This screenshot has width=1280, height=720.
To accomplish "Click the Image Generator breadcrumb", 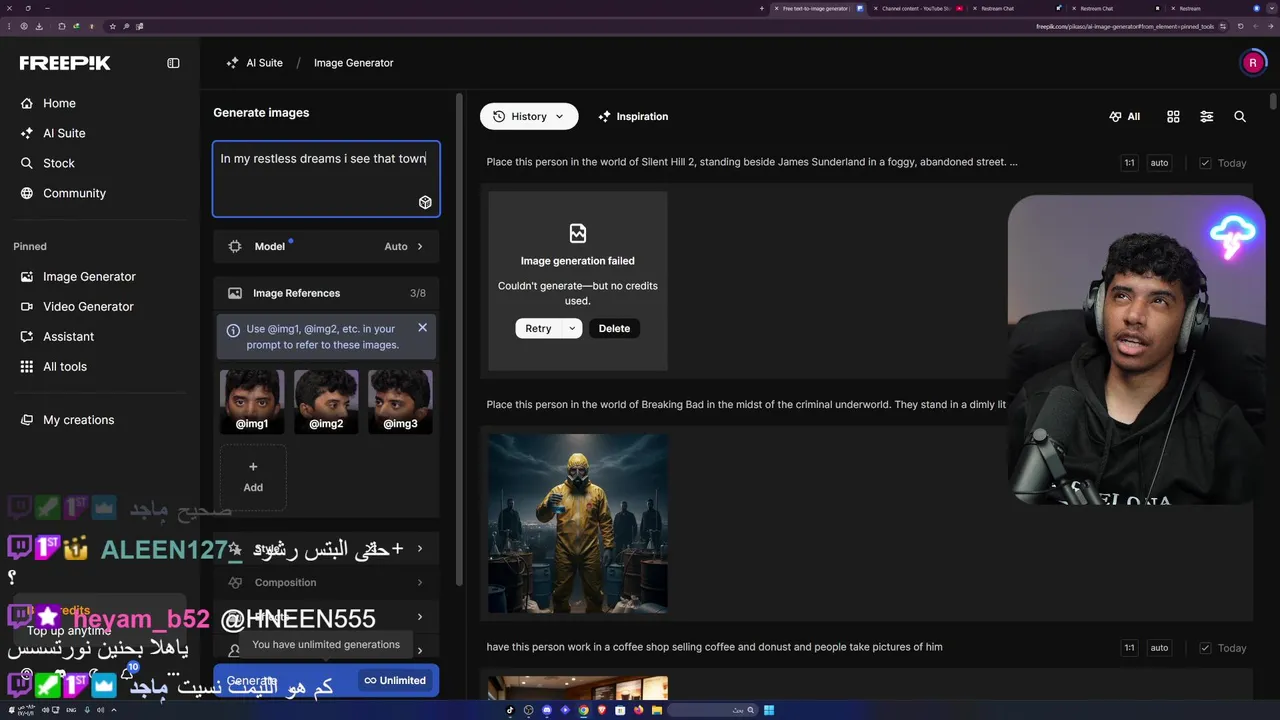I will (354, 63).
